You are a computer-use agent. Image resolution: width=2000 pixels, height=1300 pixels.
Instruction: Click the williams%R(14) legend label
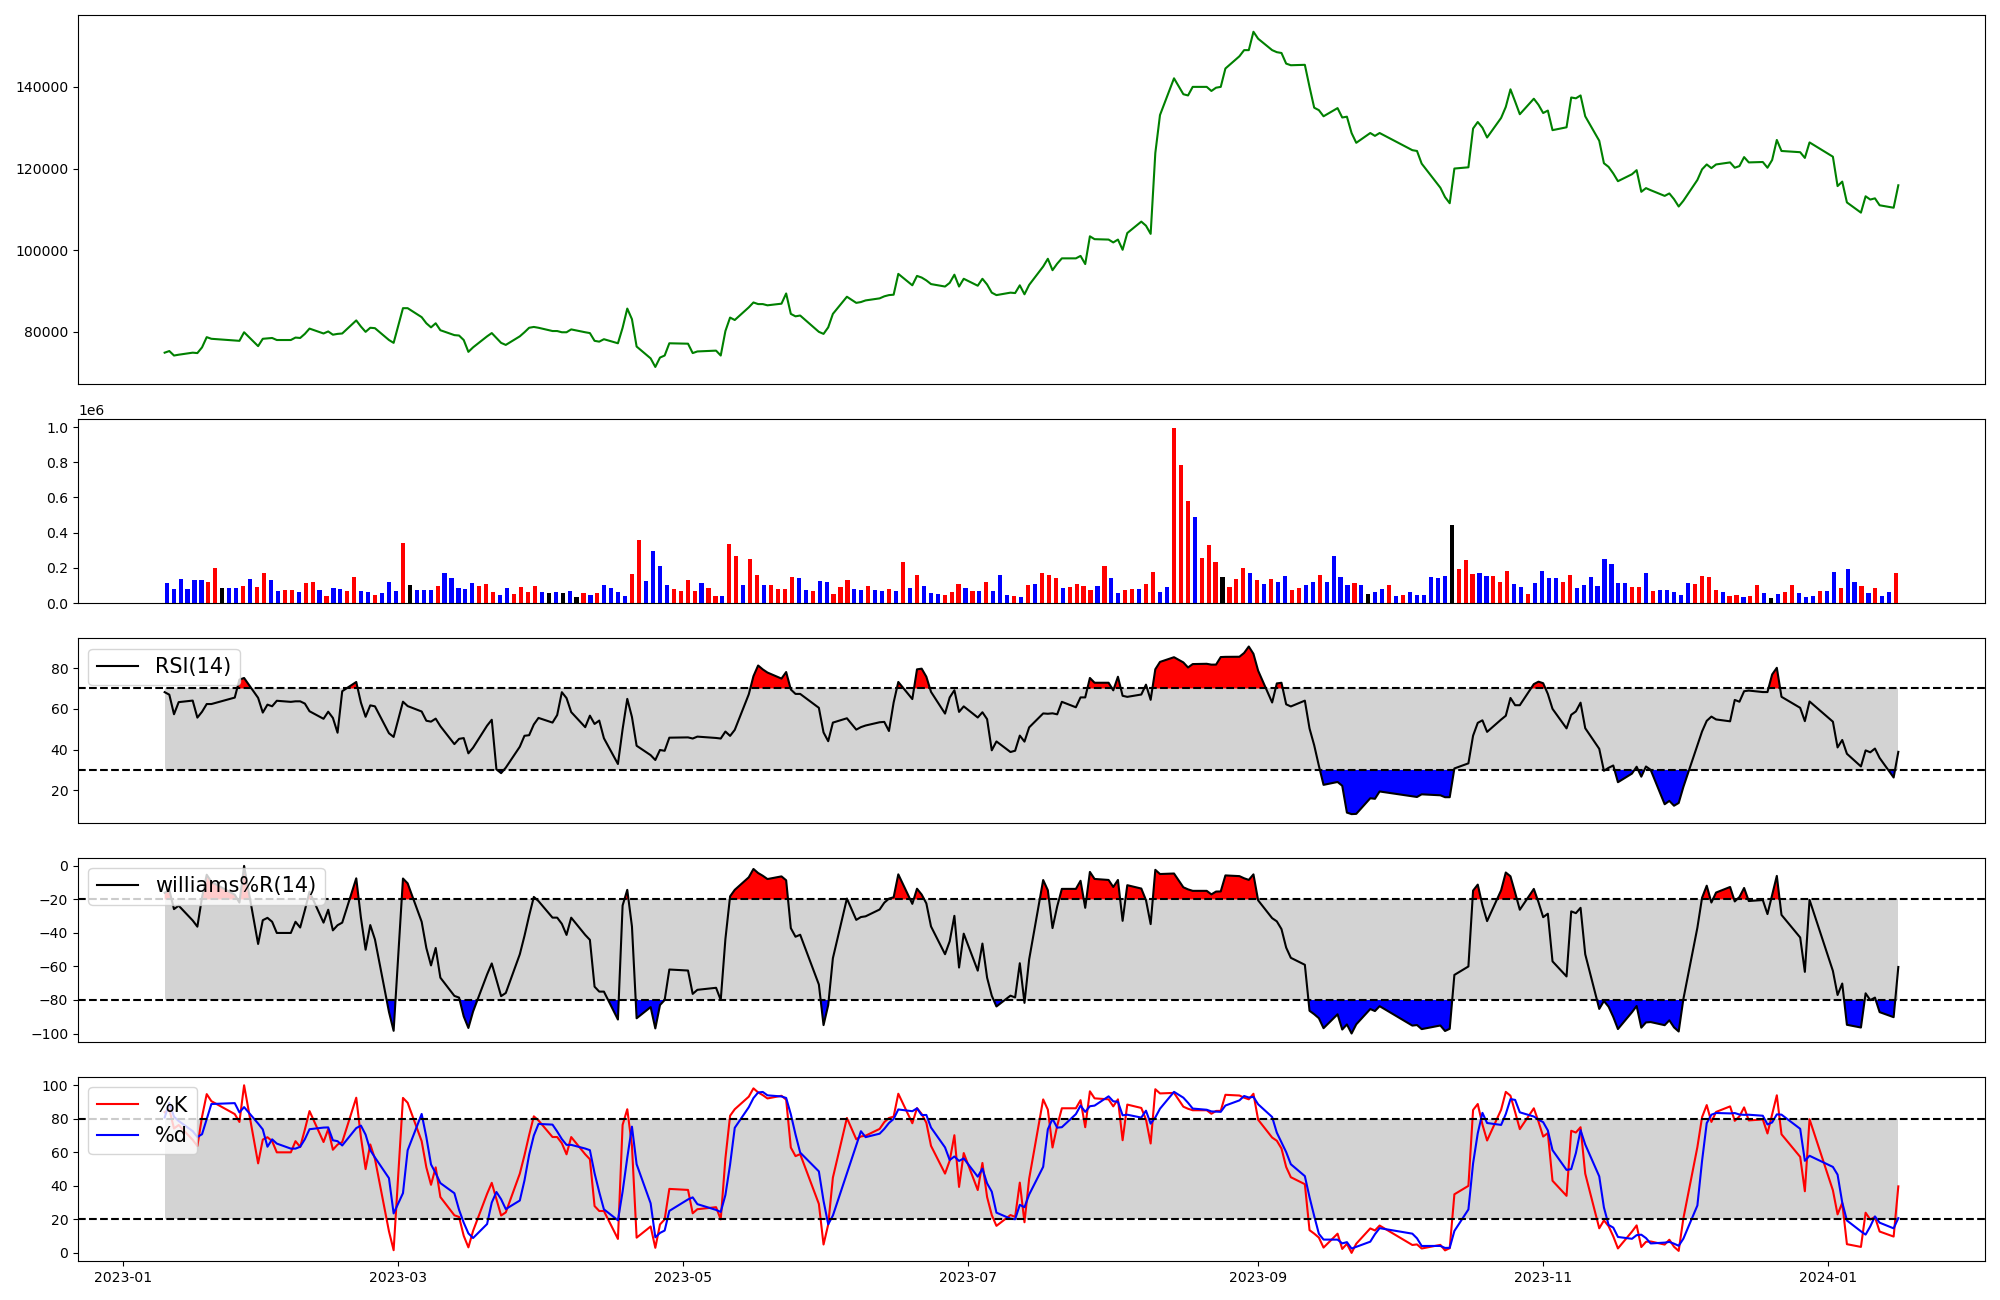(235, 885)
